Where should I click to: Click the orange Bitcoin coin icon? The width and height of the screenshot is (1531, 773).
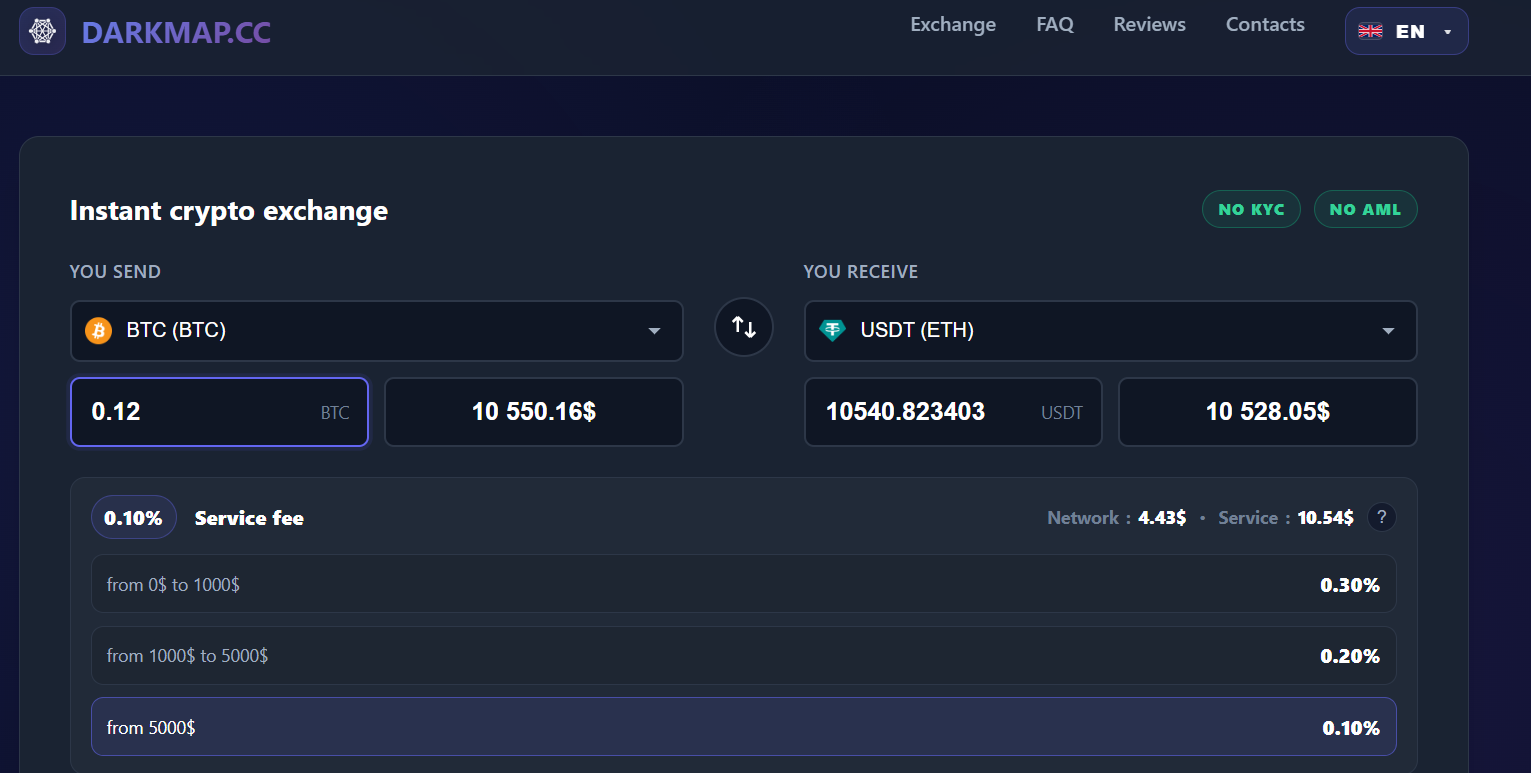tap(98, 330)
